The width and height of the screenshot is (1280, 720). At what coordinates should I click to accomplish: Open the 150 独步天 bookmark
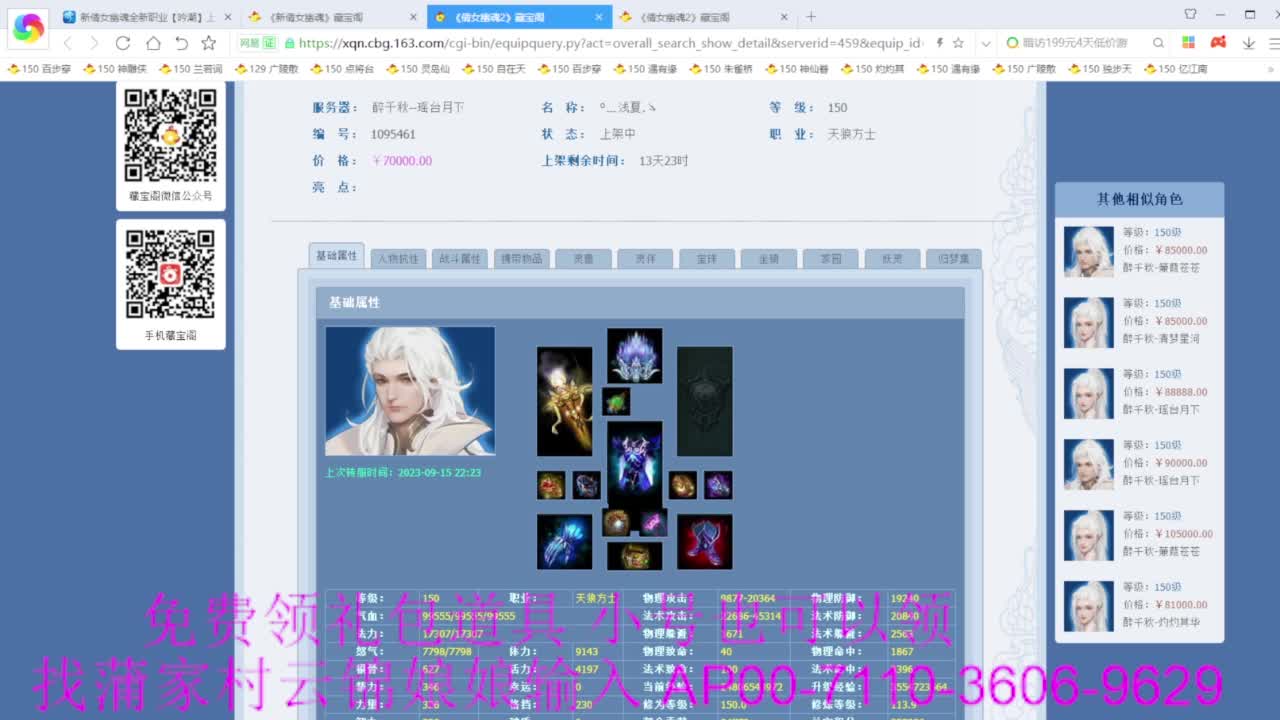1099,69
